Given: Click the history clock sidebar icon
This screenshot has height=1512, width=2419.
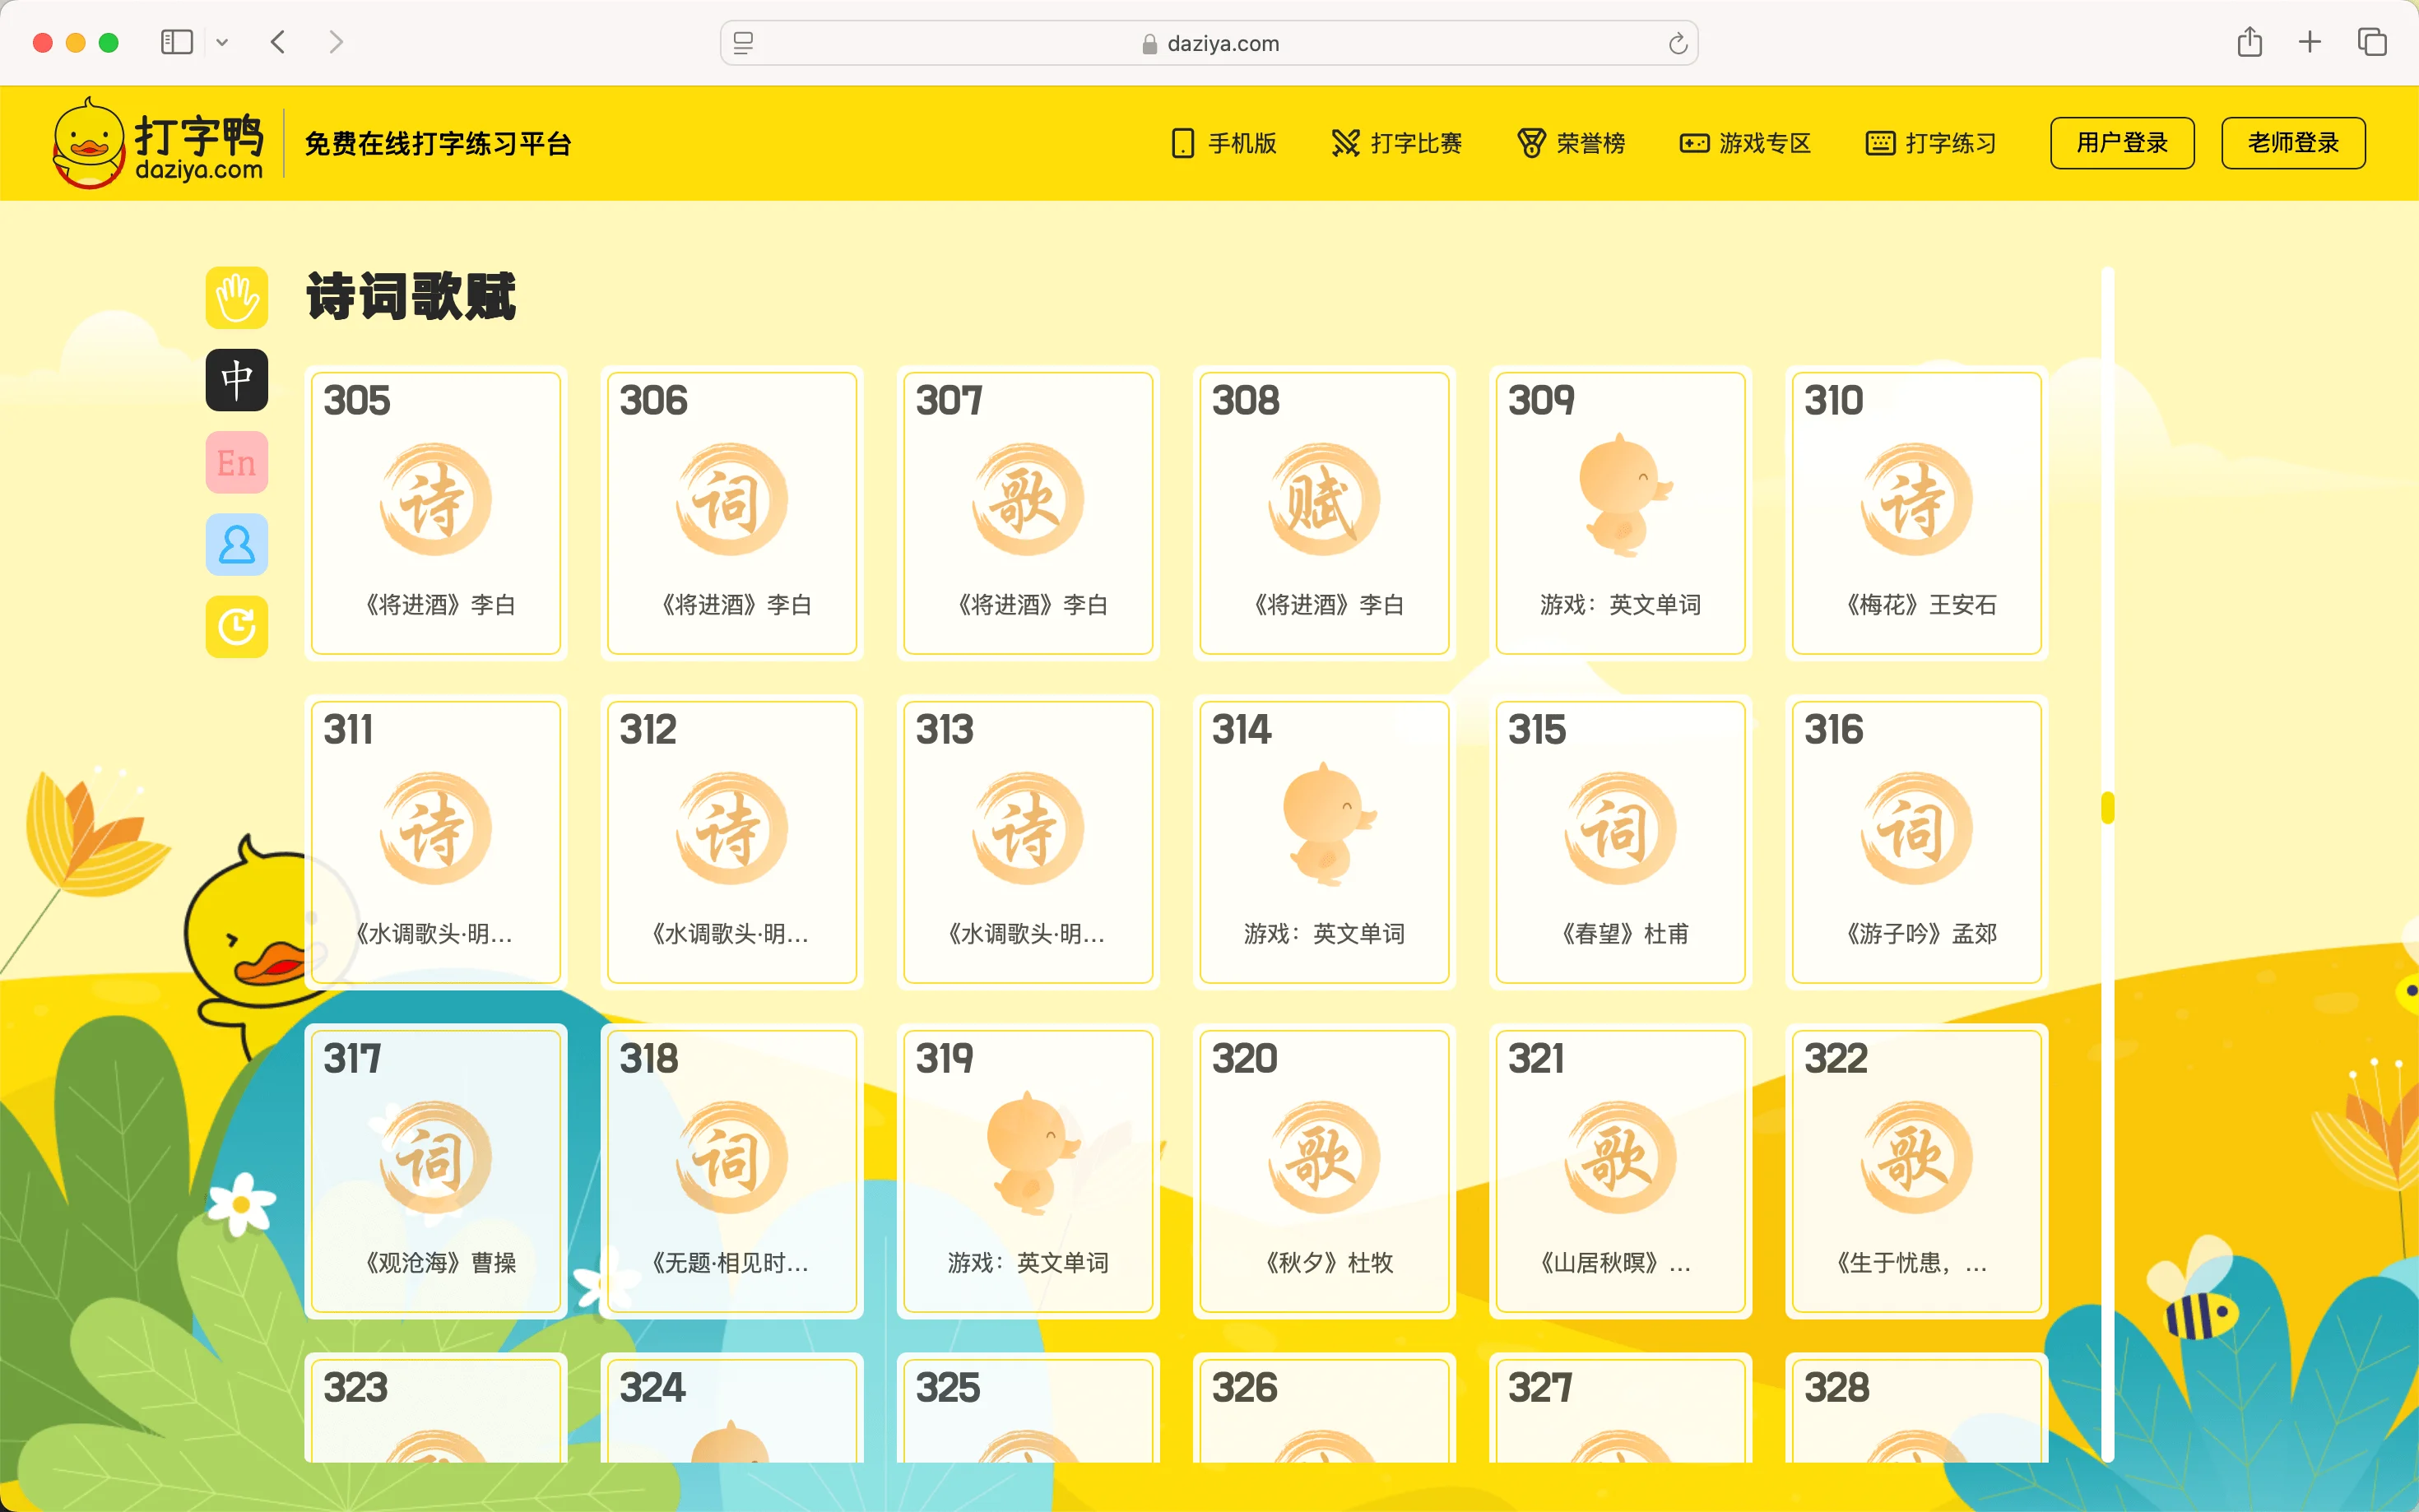Looking at the screenshot, I should pos(237,627).
